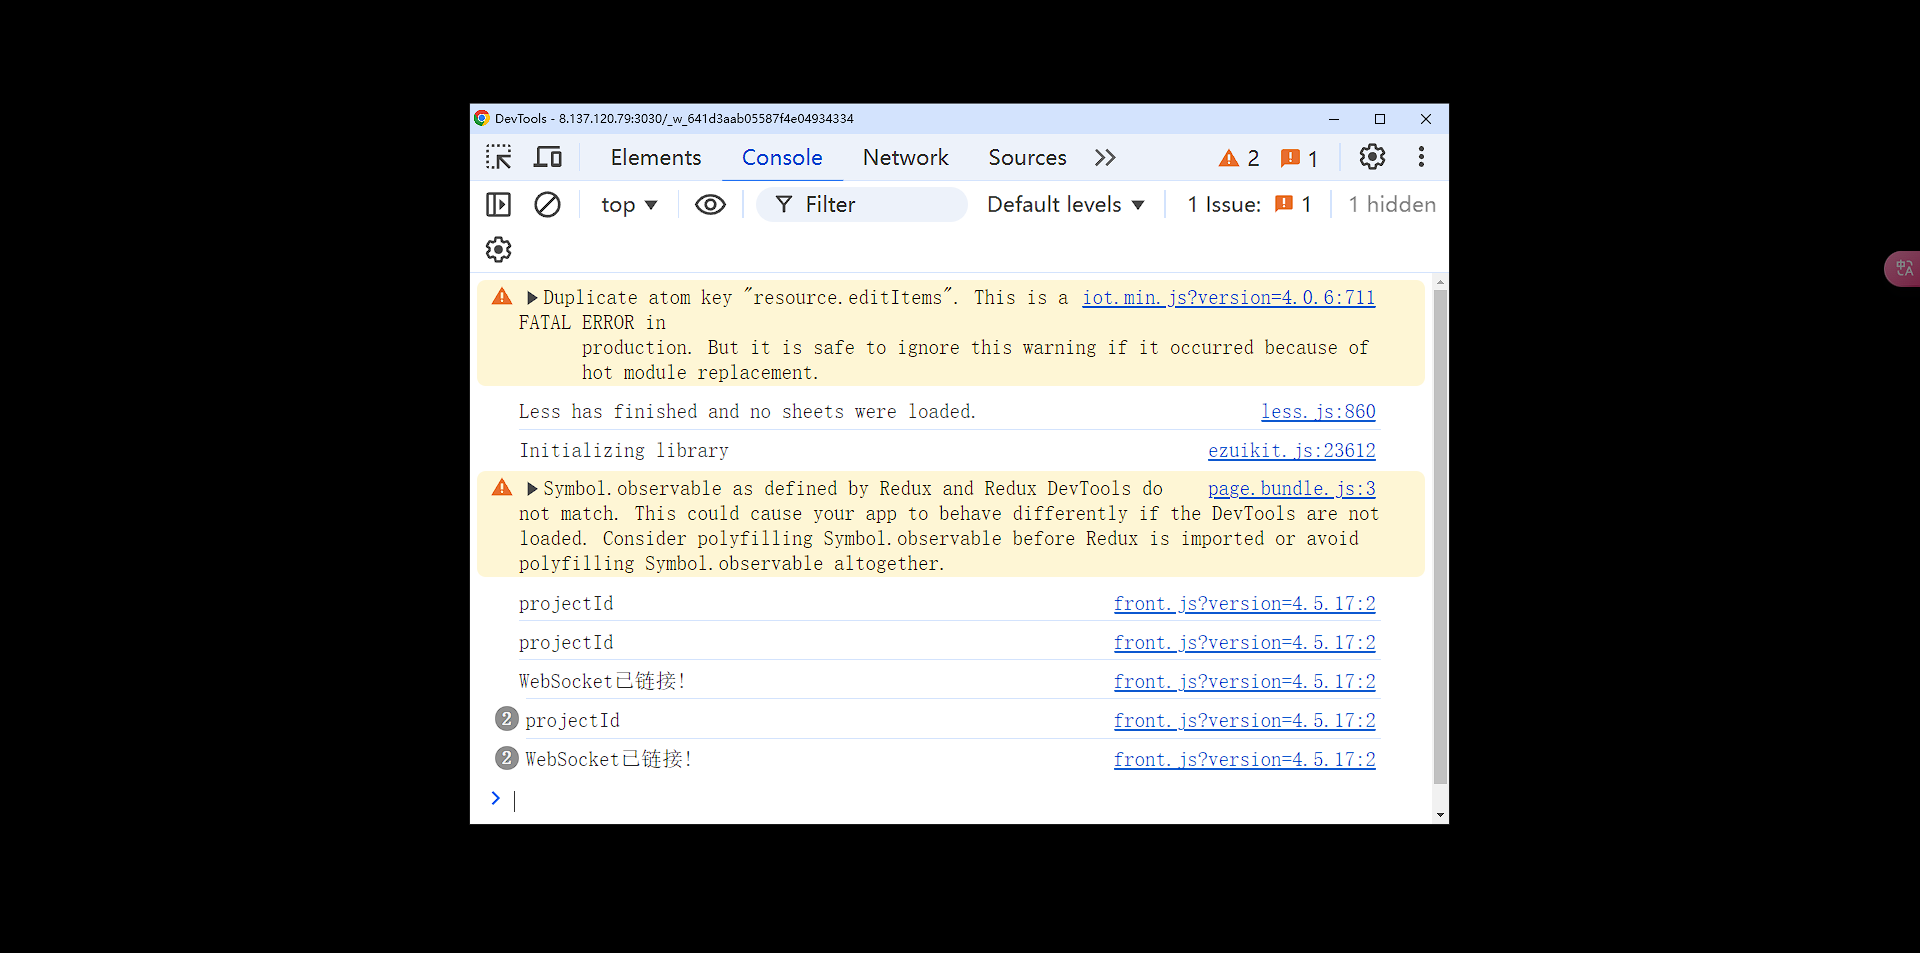Toggle the console sidebar panel

[498, 205]
